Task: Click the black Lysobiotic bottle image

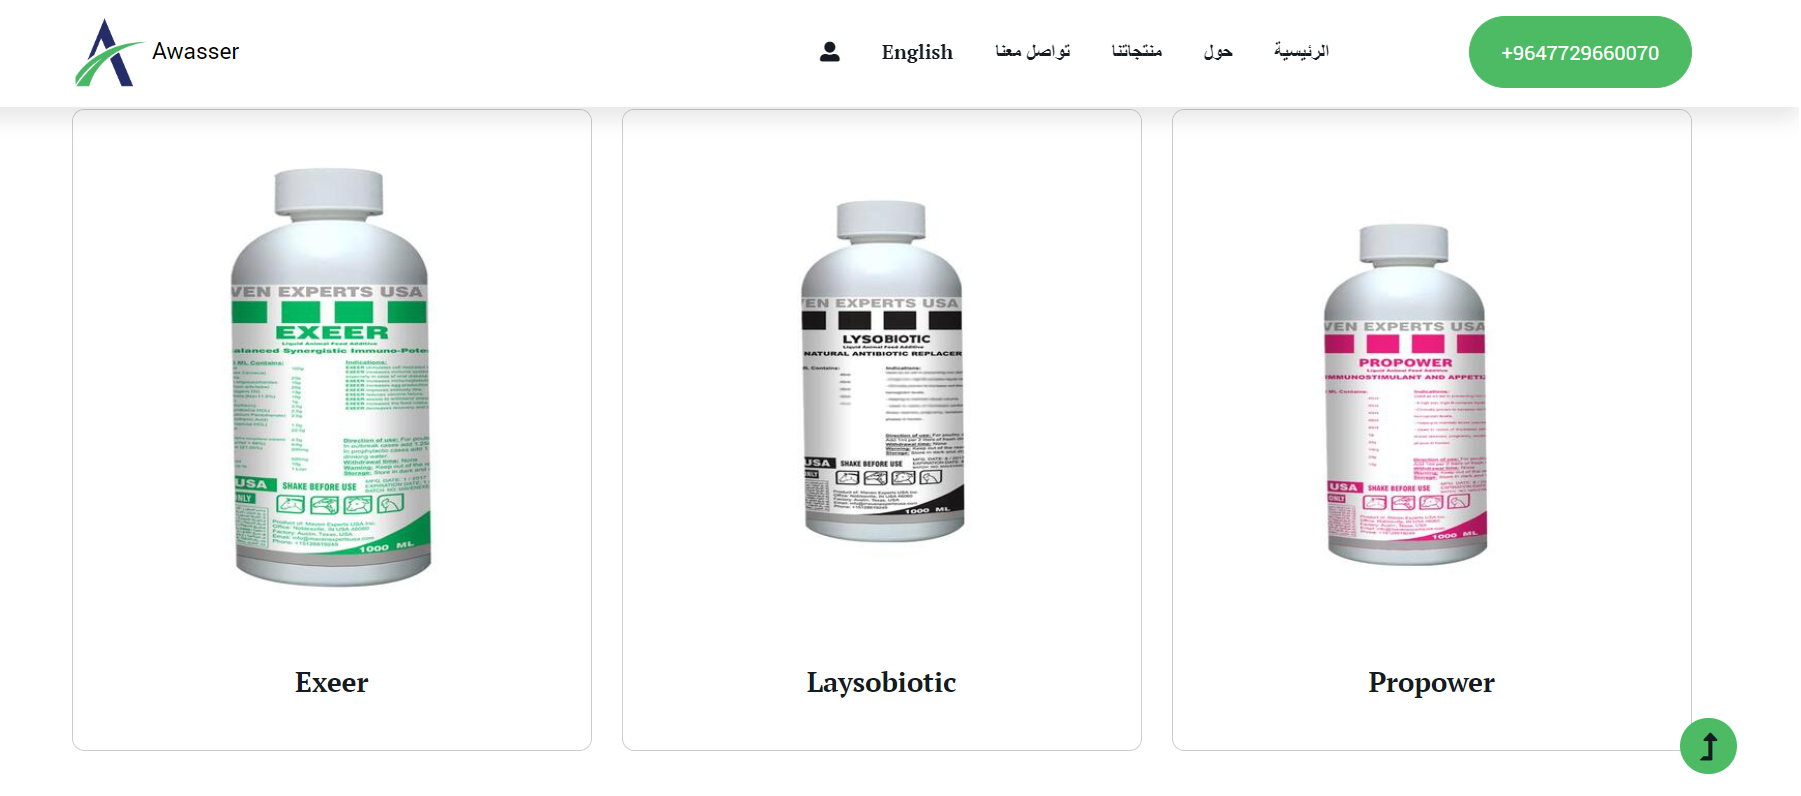Action: pyautogui.click(x=882, y=371)
